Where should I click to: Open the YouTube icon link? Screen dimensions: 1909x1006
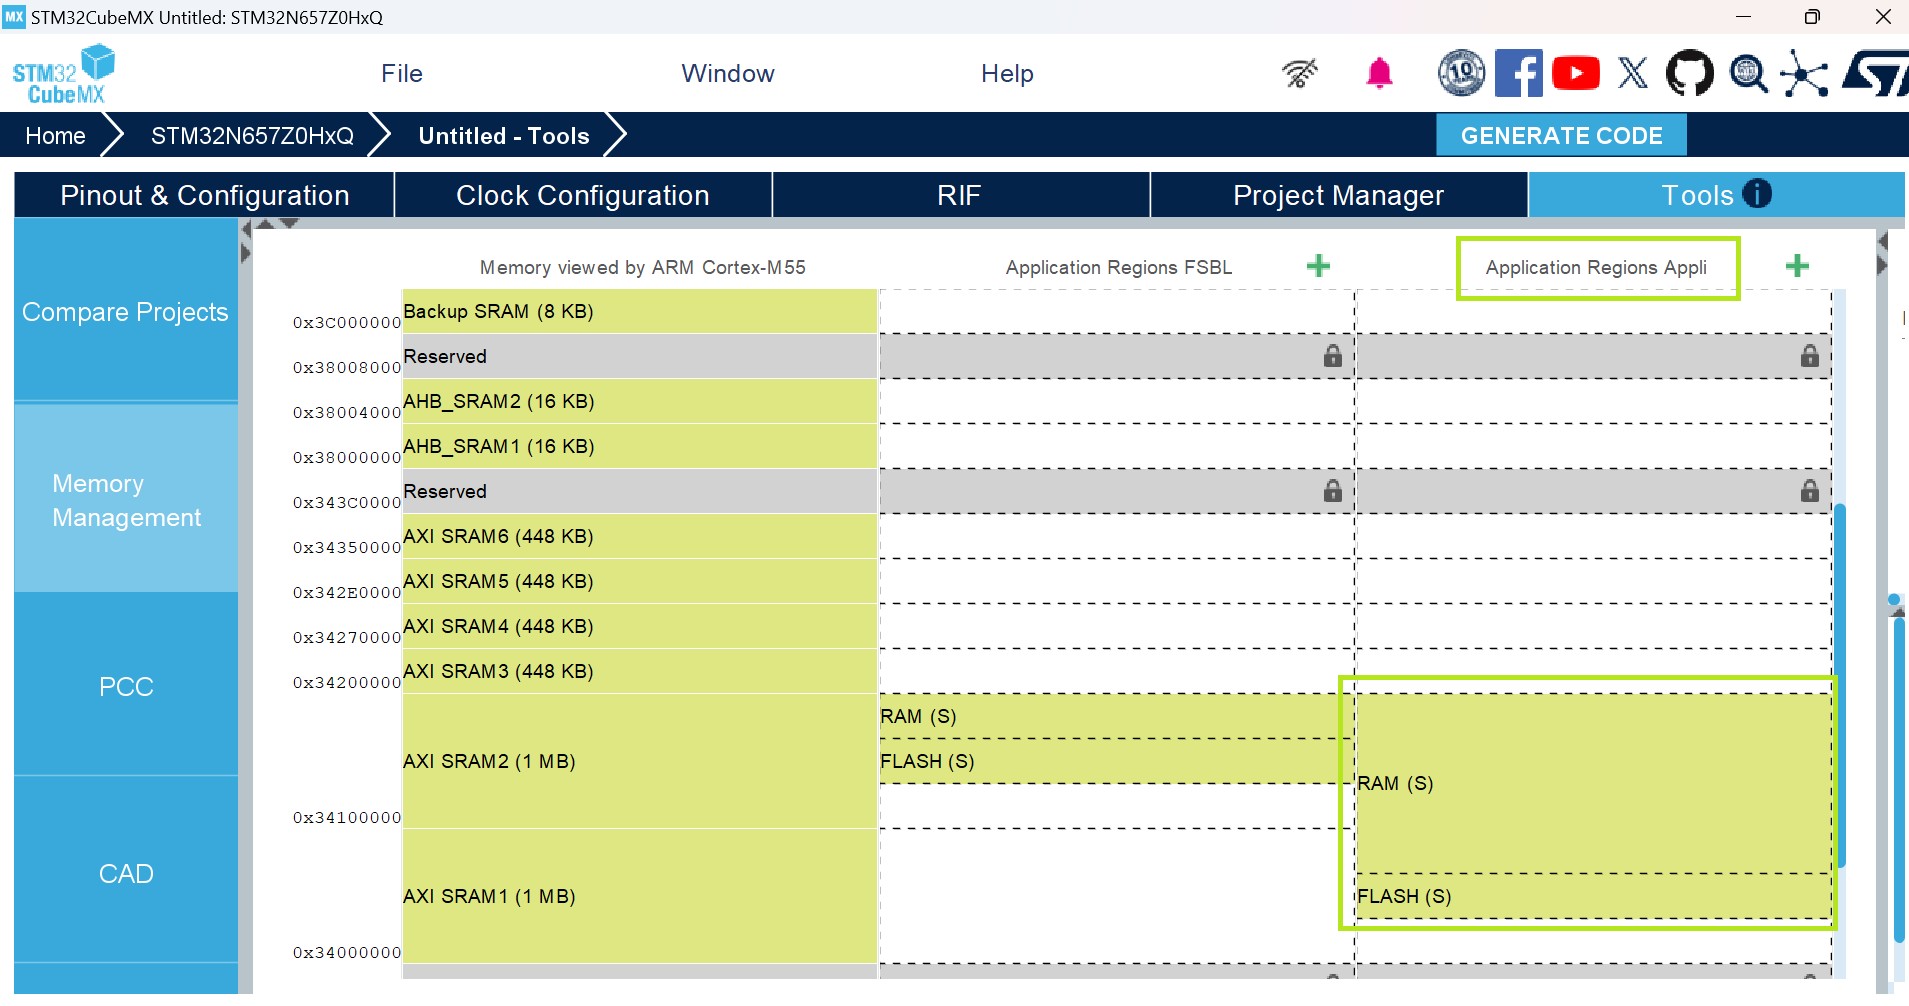(1576, 73)
